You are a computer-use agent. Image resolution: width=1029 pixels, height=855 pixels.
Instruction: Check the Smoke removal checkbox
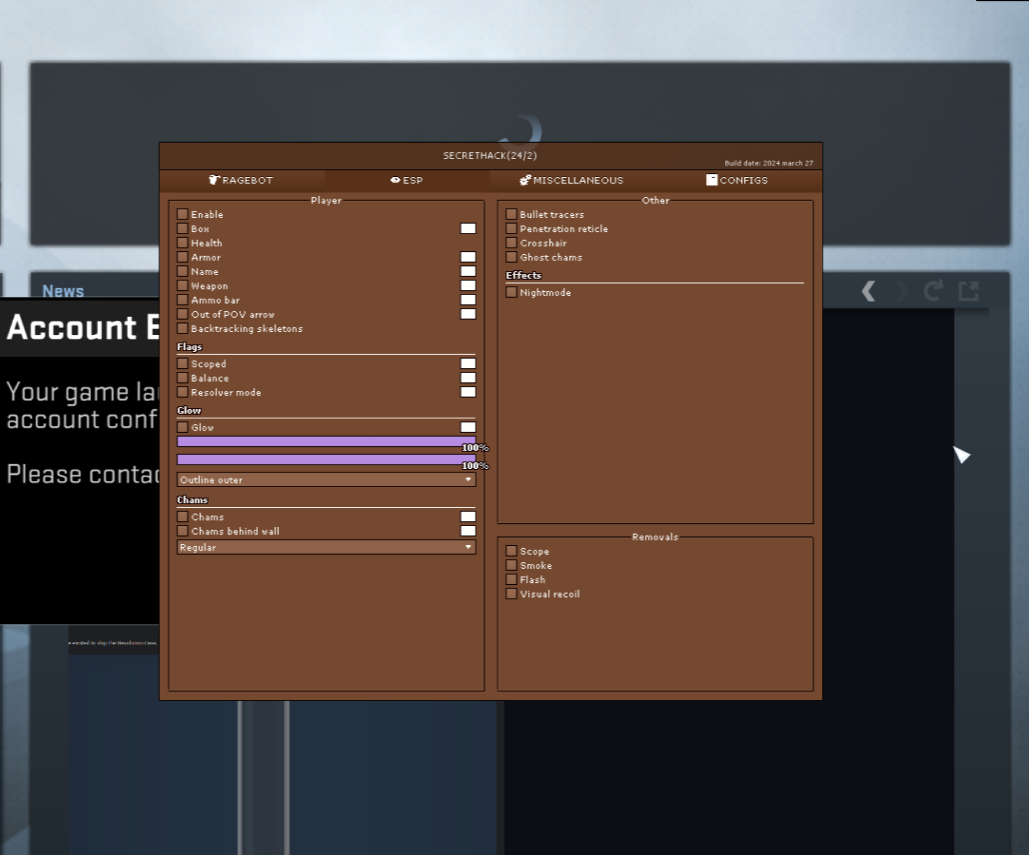[512, 566]
